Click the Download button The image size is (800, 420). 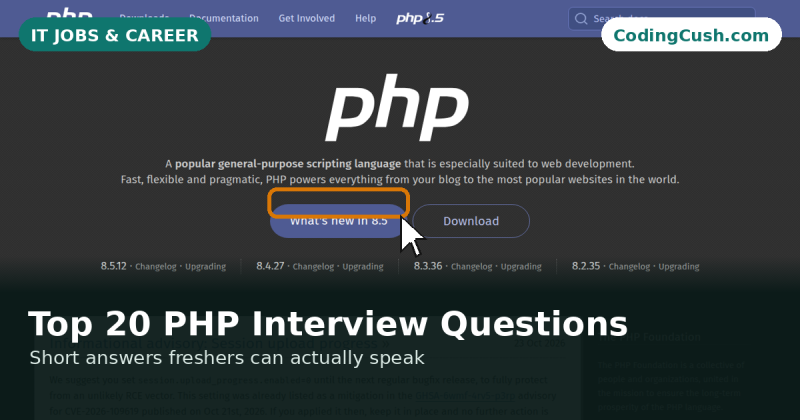click(471, 221)
